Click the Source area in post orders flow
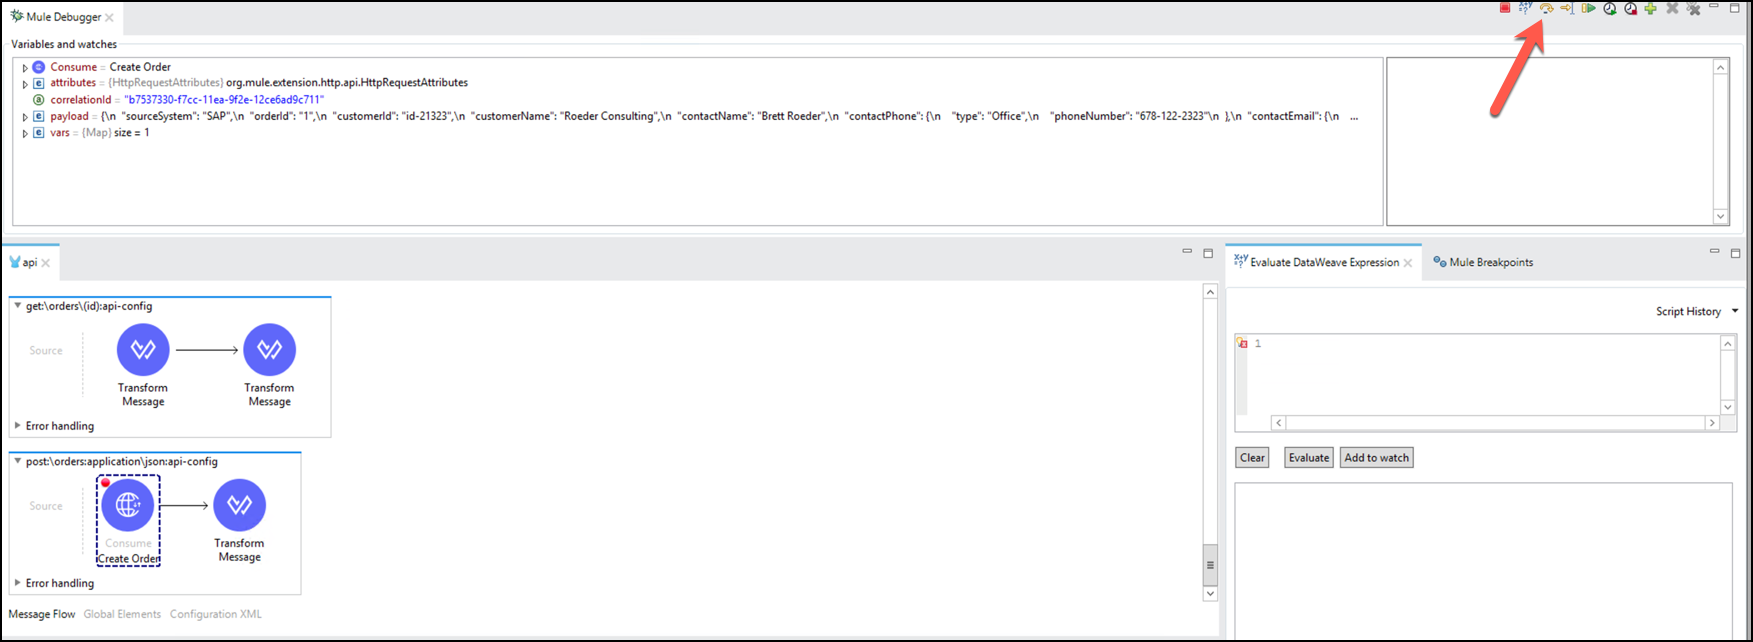This screenshot has height=642, width=1753. [46, 506]
